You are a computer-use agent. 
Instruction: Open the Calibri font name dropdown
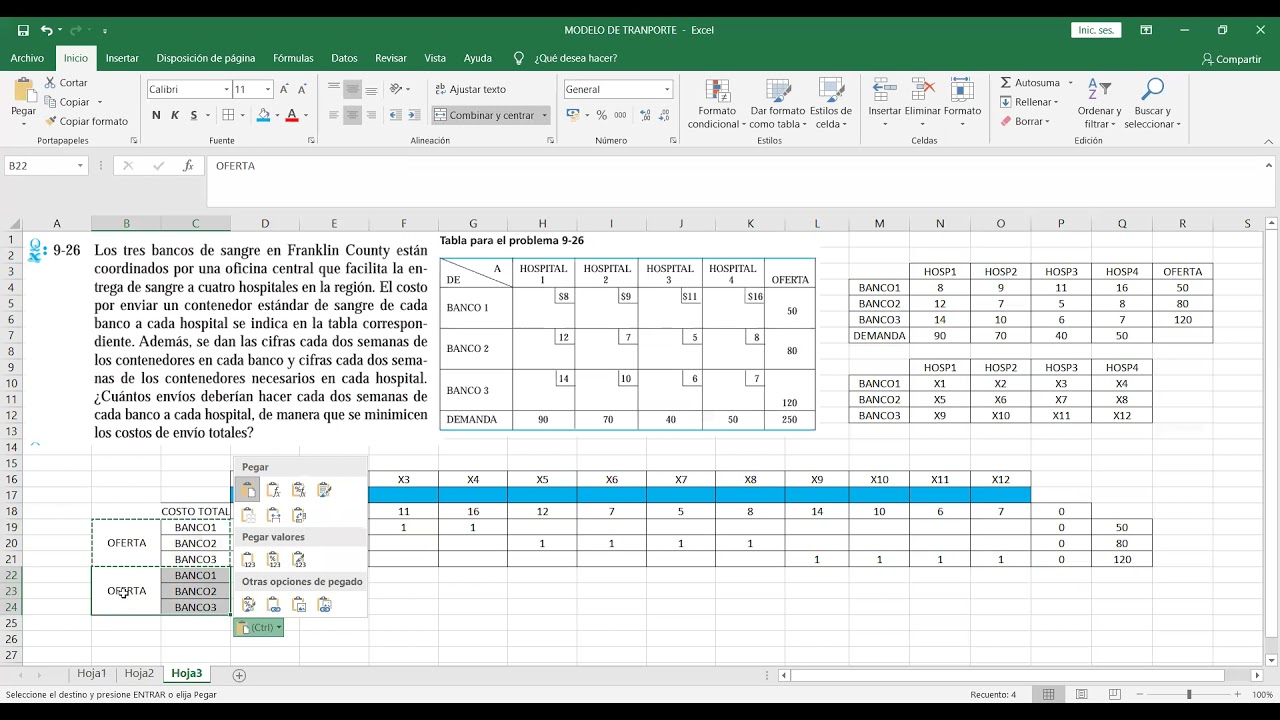point(226,90)
